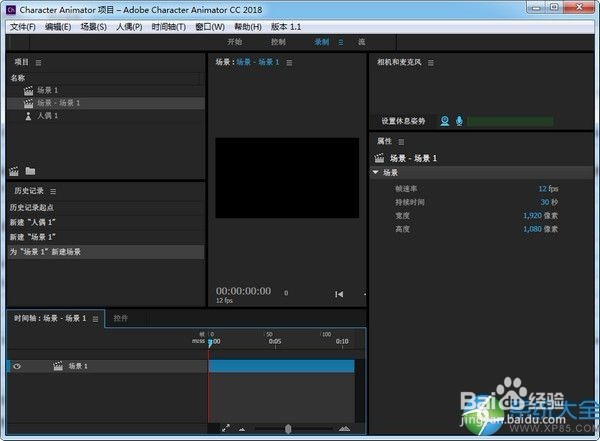Open the 时间轴 panel menu
Viewport: 600px width, 441px height.
click(95, 319)
